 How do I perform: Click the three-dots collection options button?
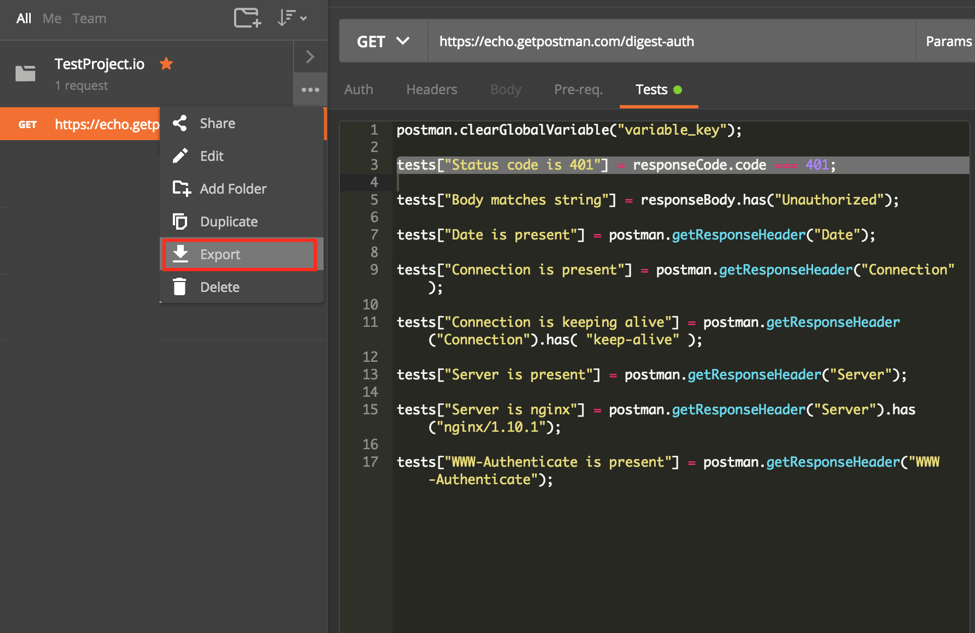[x=310, y=90]
